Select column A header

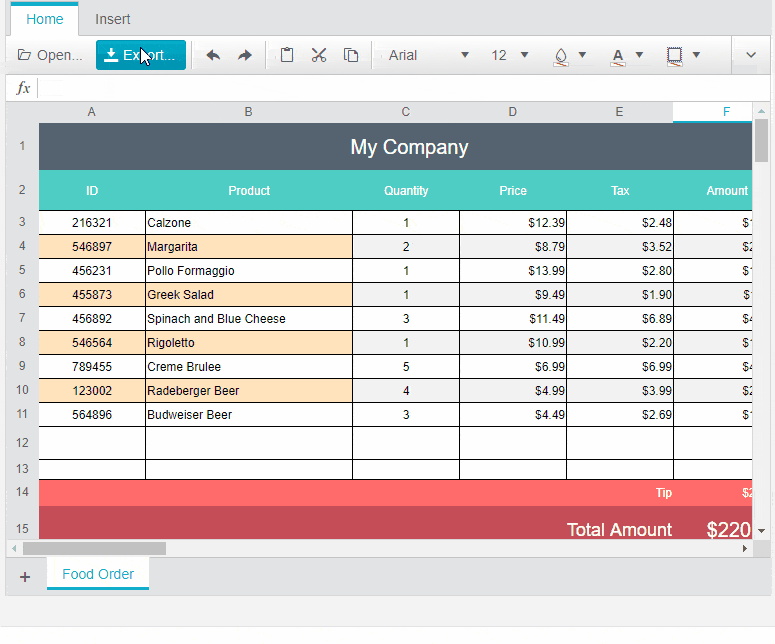91,112
